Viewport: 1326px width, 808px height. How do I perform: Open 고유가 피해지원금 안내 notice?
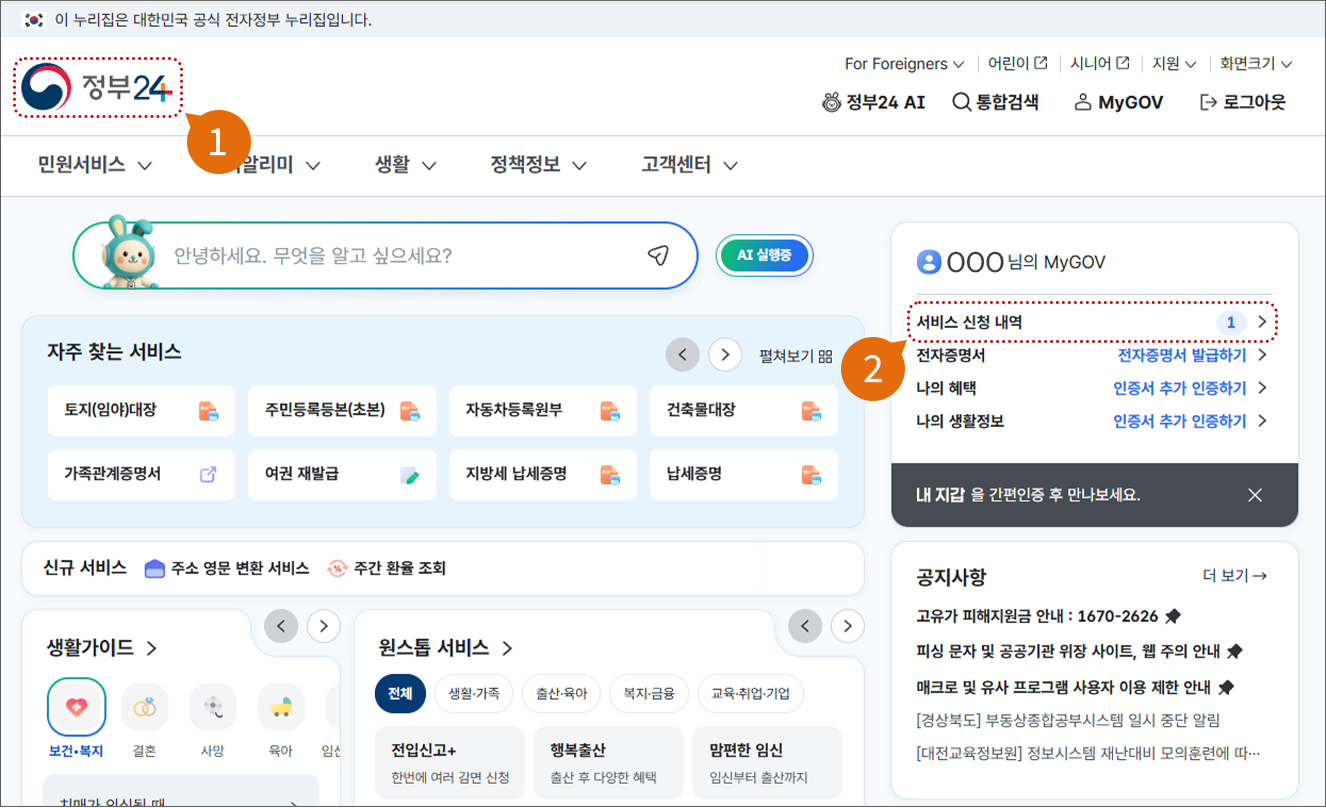click(1048, 616)
